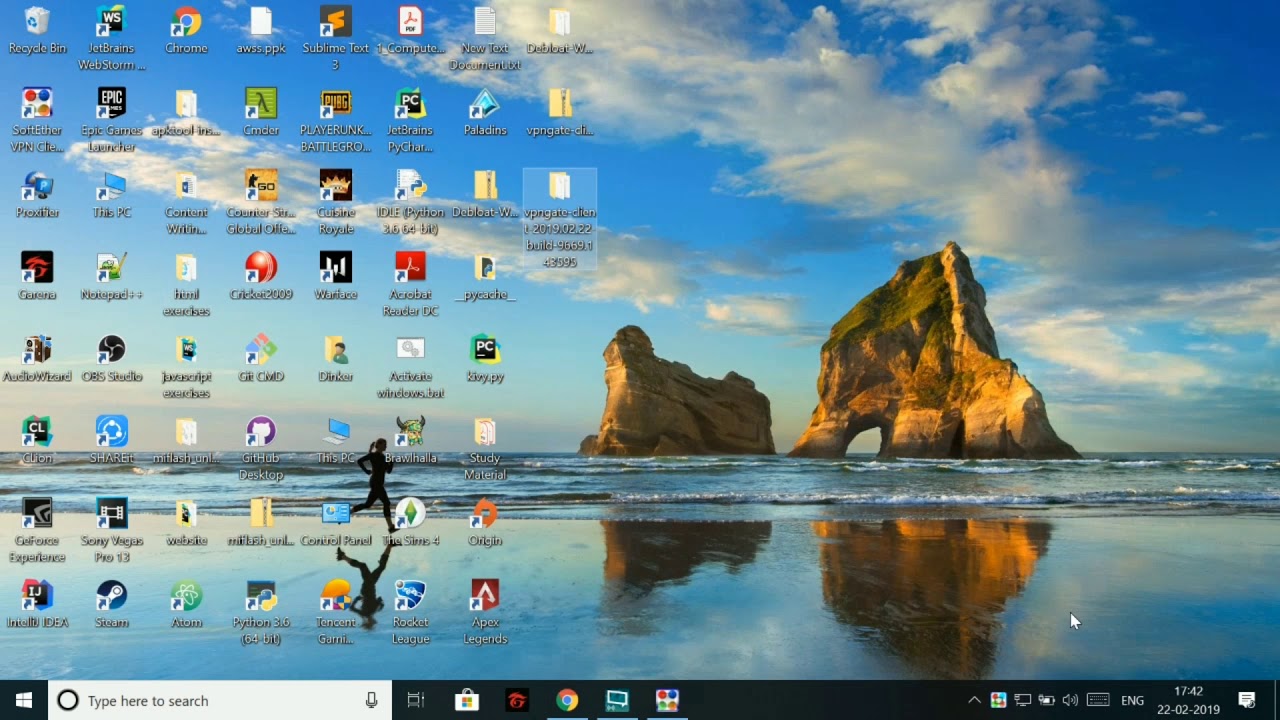Click the 'Type here to search' box
Screen dimensions: 1280x720
coord(220,700)
